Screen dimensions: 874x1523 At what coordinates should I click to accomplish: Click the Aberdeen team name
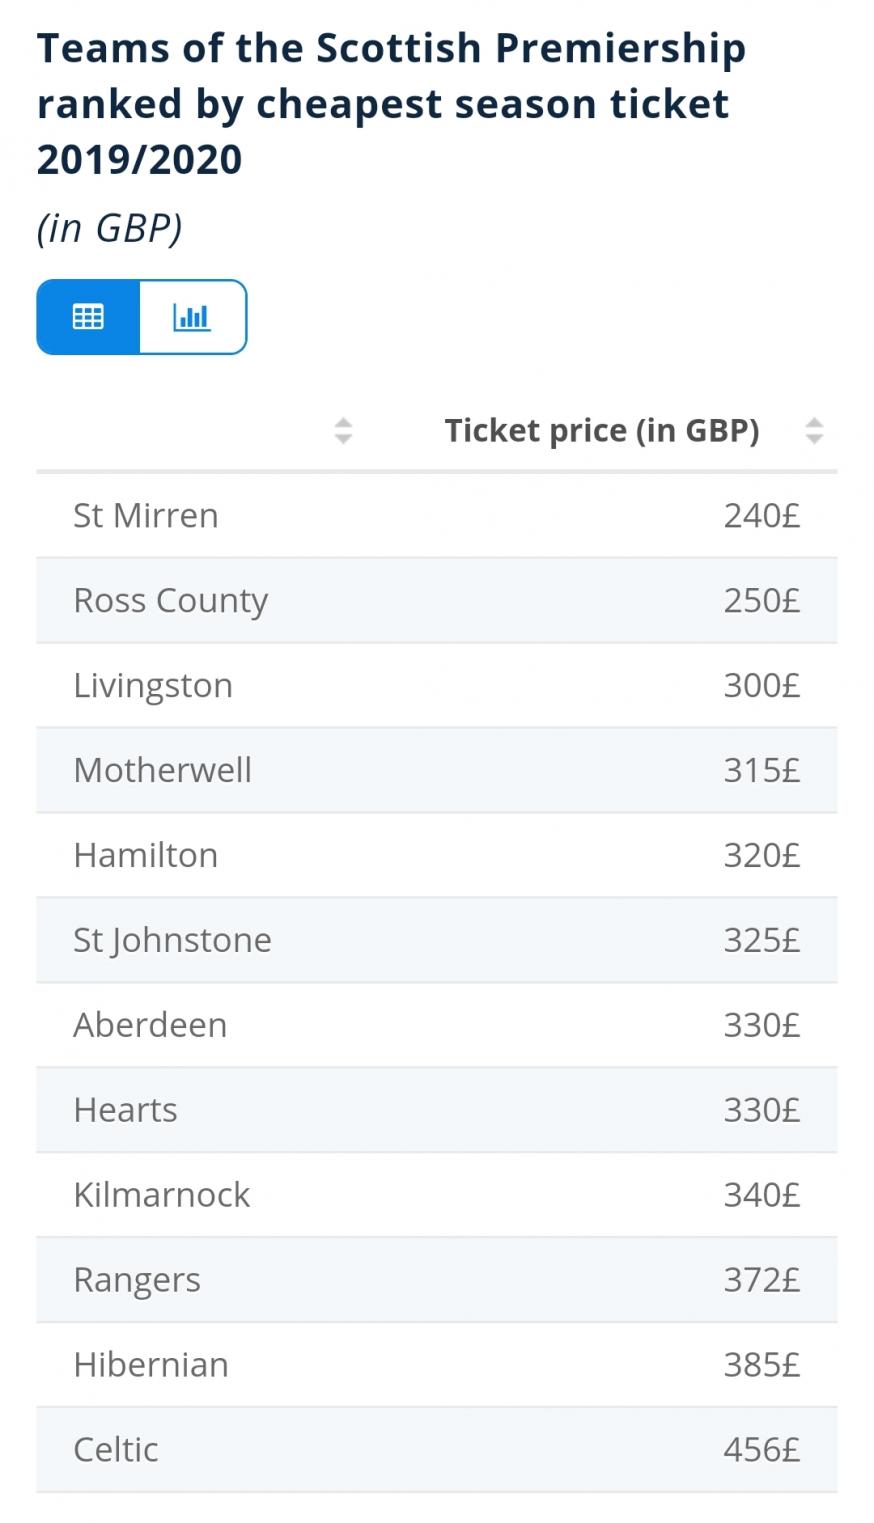pyautogui.click(x=150, y=1025)
